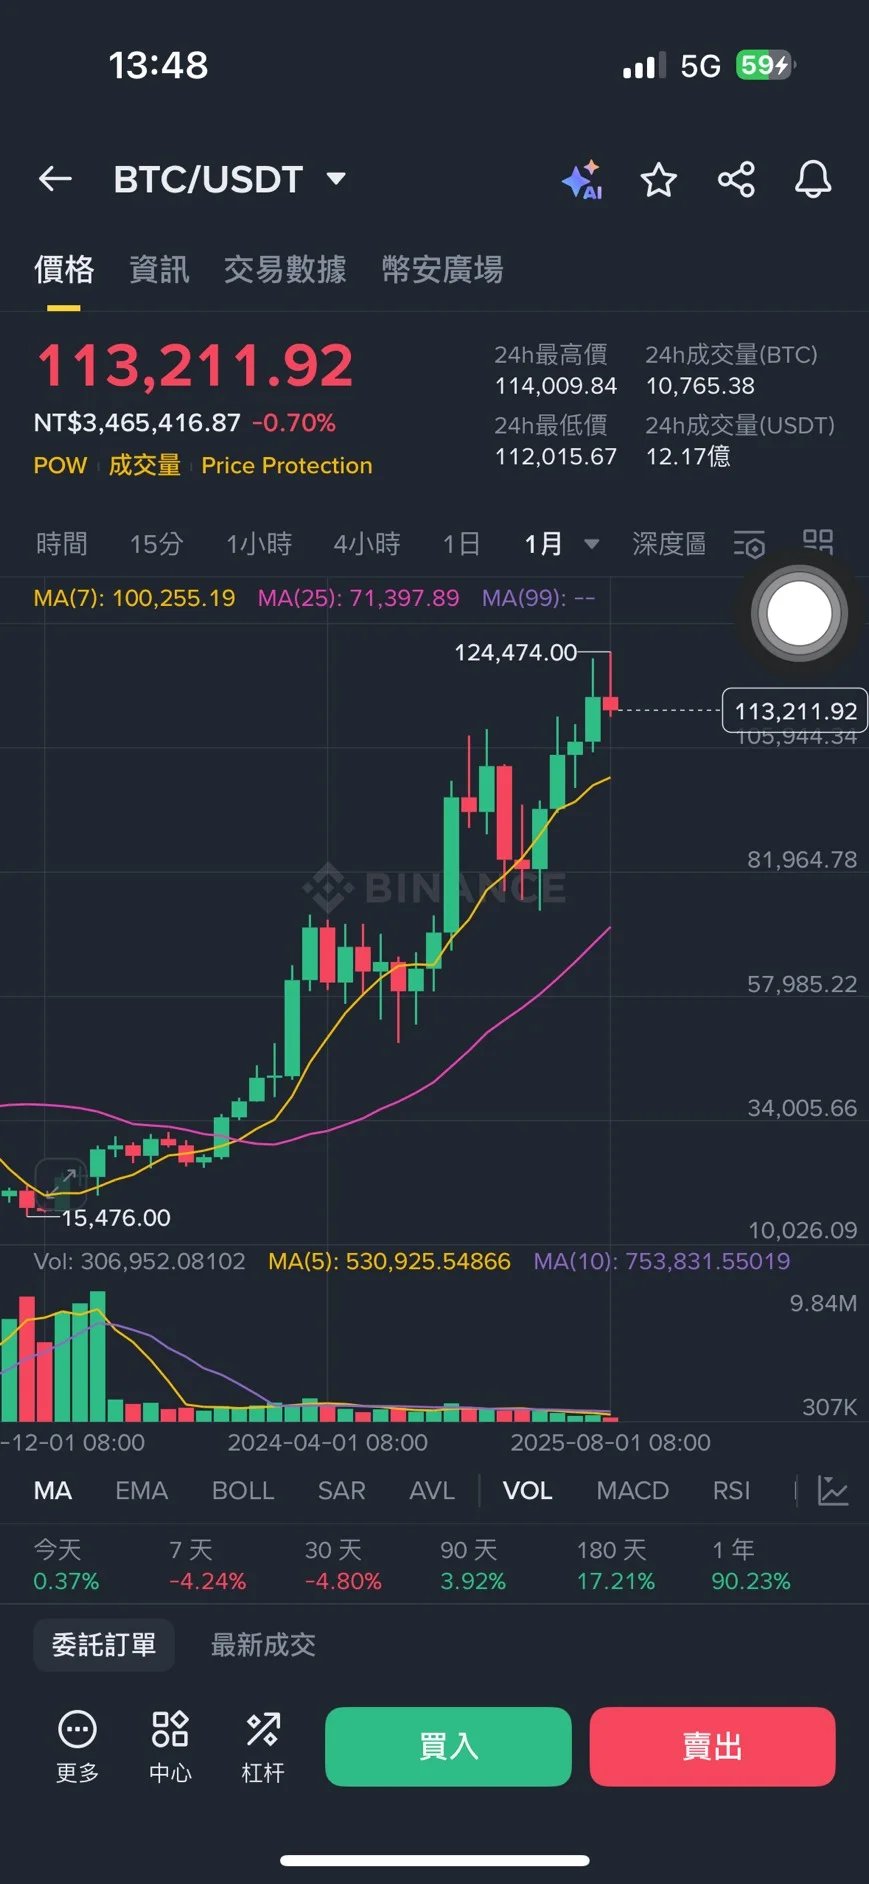The width and height of the screenshot is (869, 1884).
Task: Open 更多 options icon
Action: click(77, 1746)
